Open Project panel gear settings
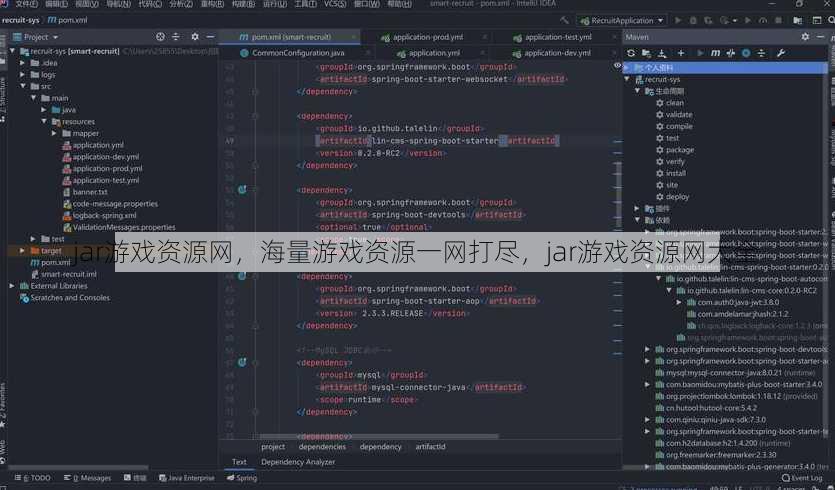 point(195,37)
